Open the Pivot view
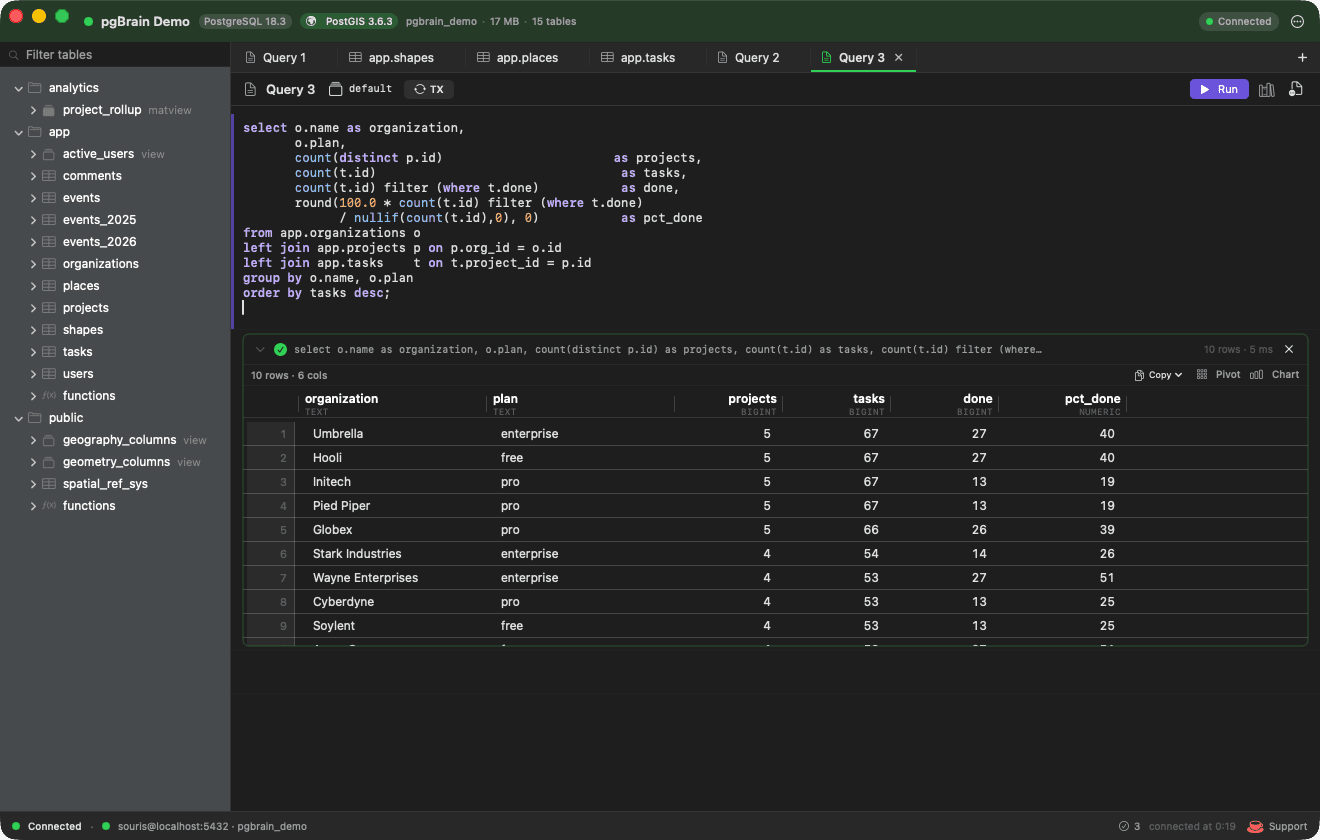The height and width of the screenshot is (840, 1320). pos(1218,375)
